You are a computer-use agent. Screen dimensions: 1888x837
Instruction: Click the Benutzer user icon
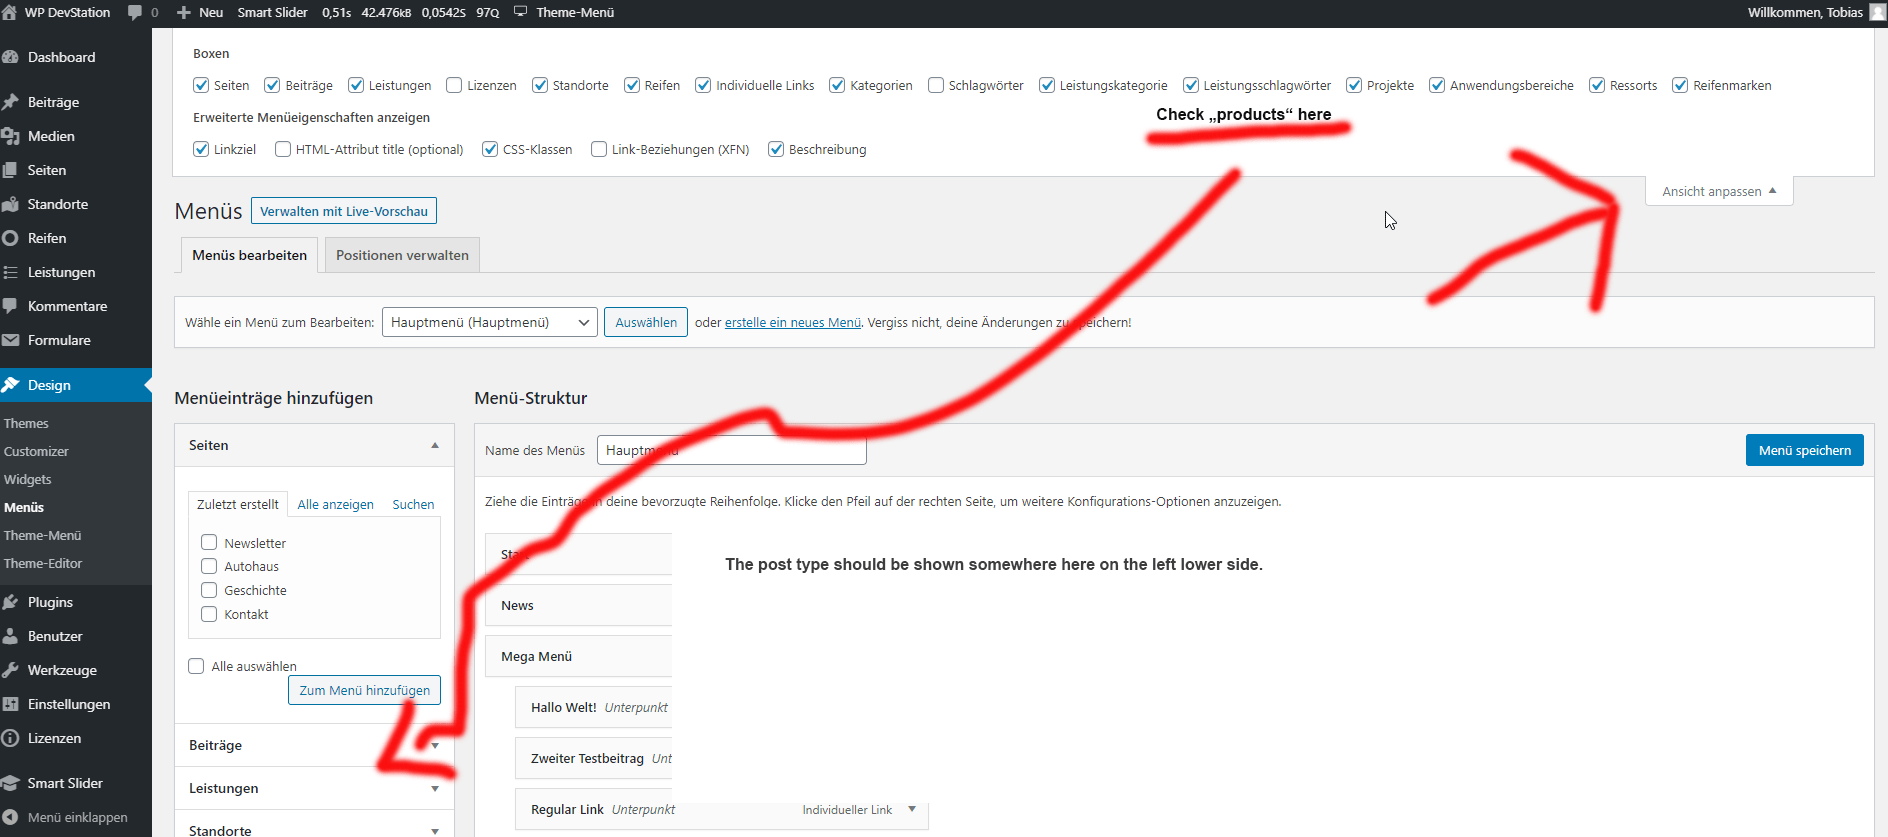(10, 636)
